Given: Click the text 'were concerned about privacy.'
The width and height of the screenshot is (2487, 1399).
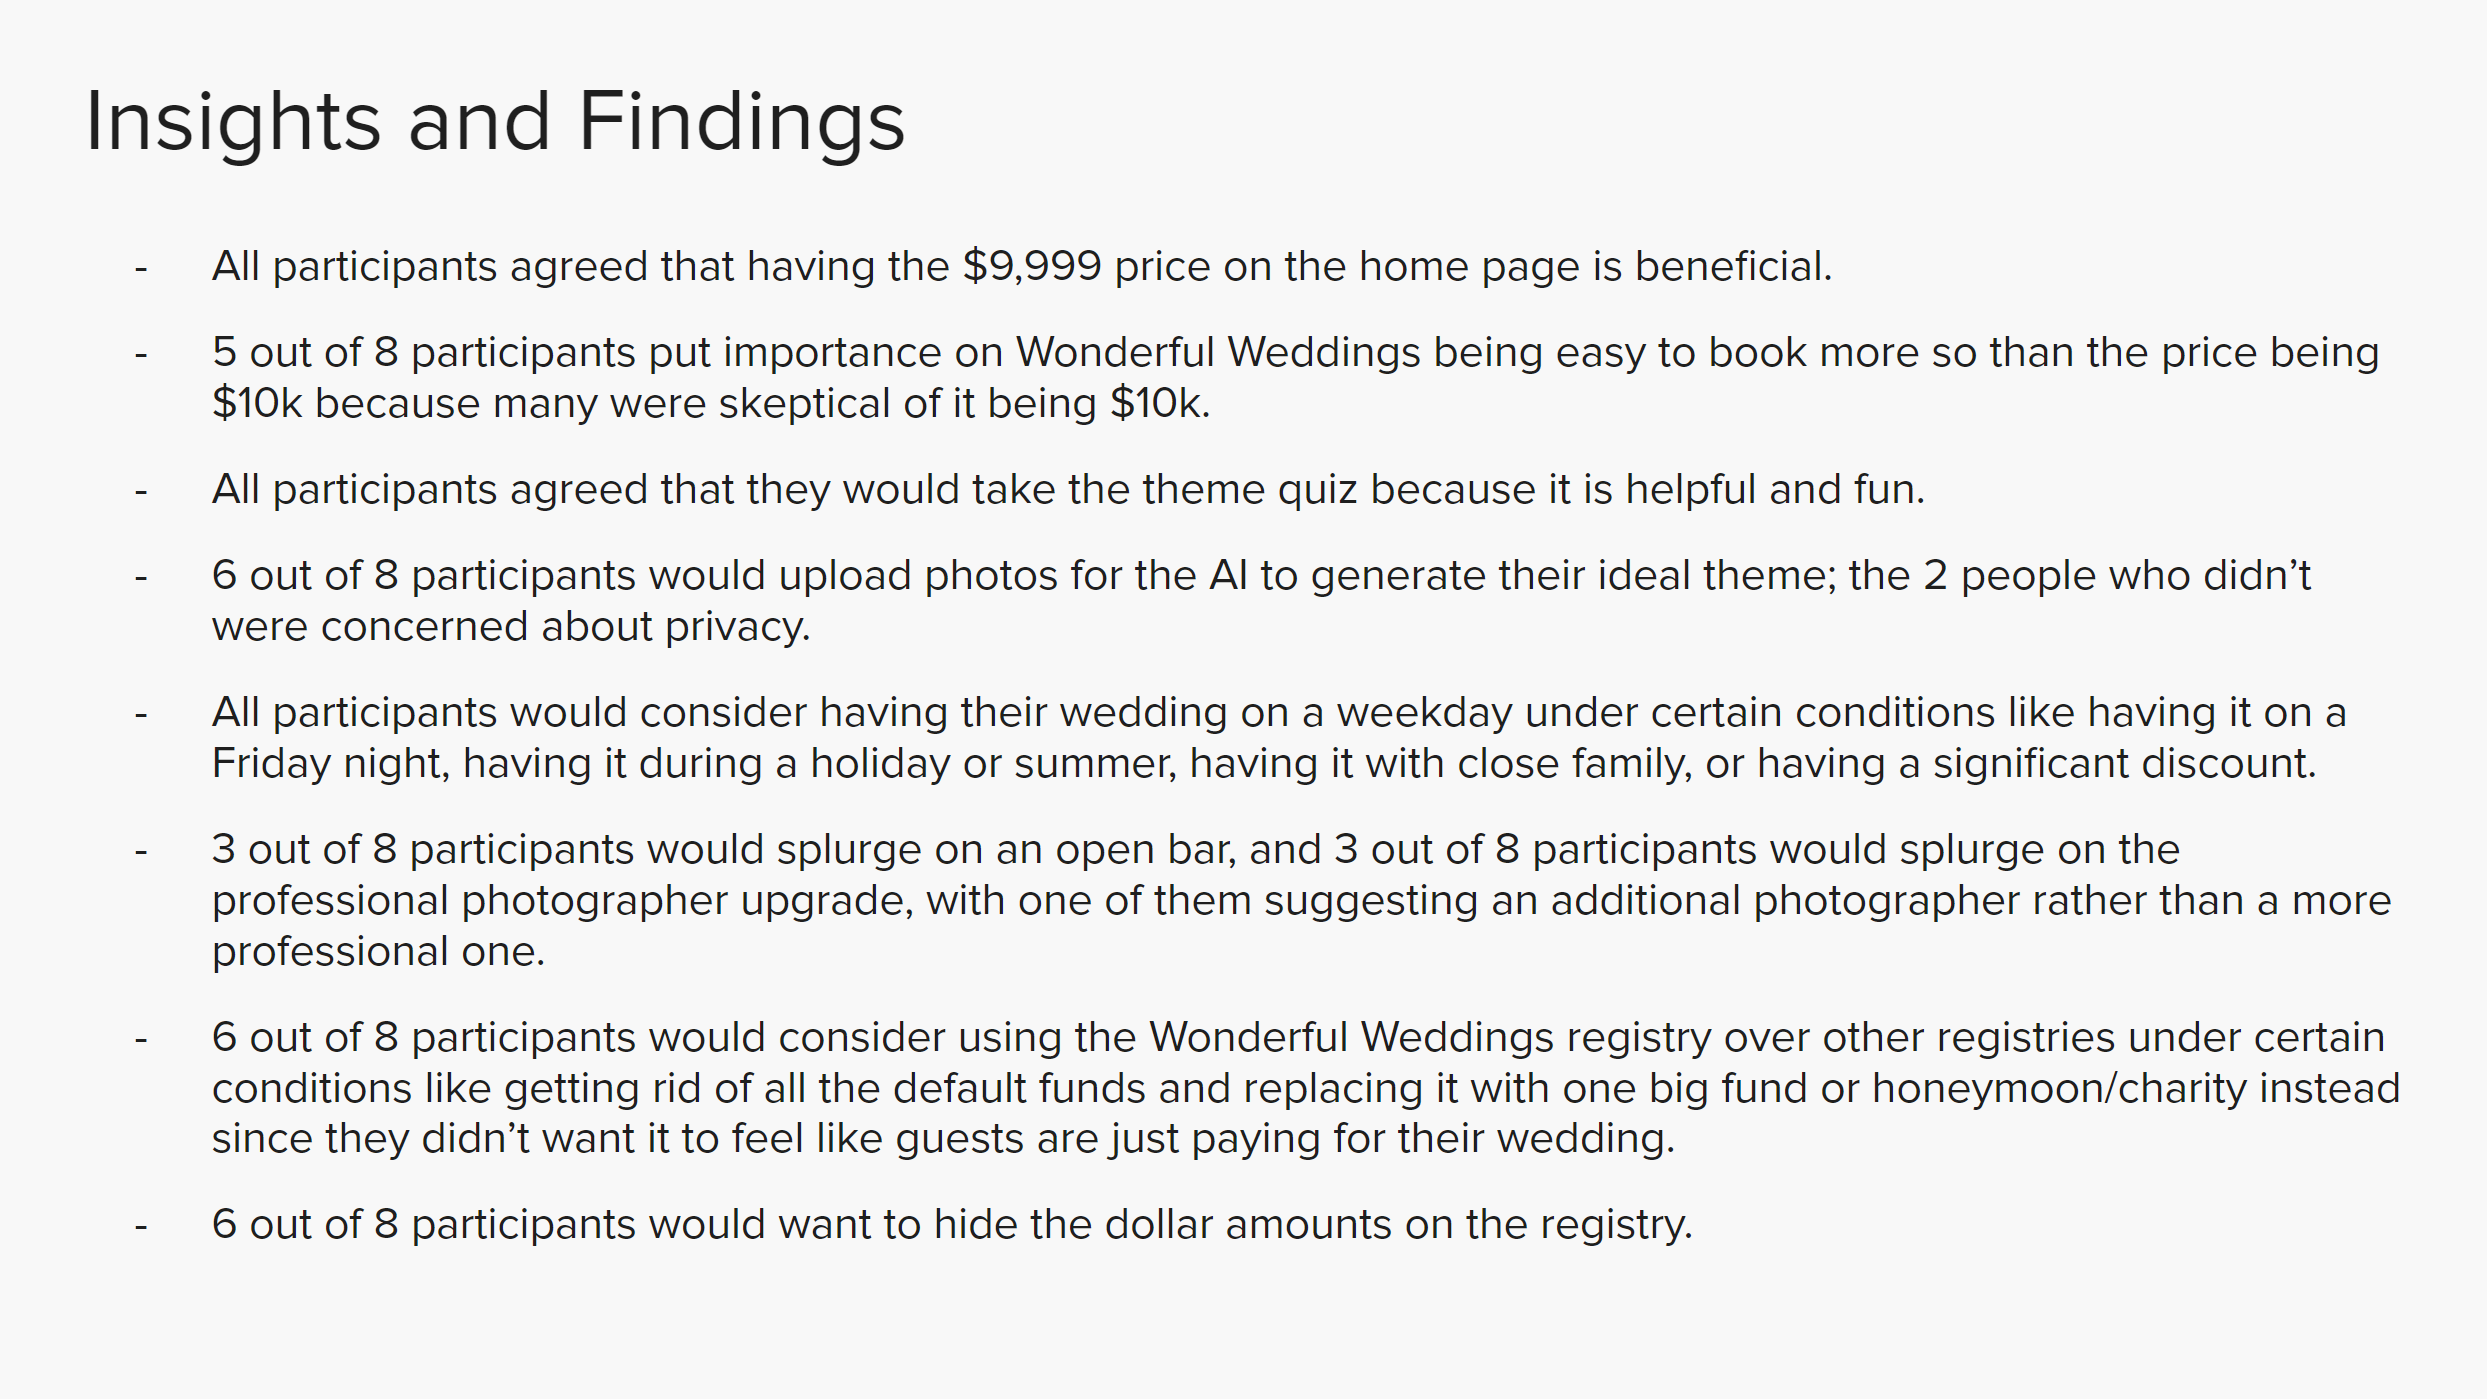Looking at the screenshot, I should (x=511, y=627).
